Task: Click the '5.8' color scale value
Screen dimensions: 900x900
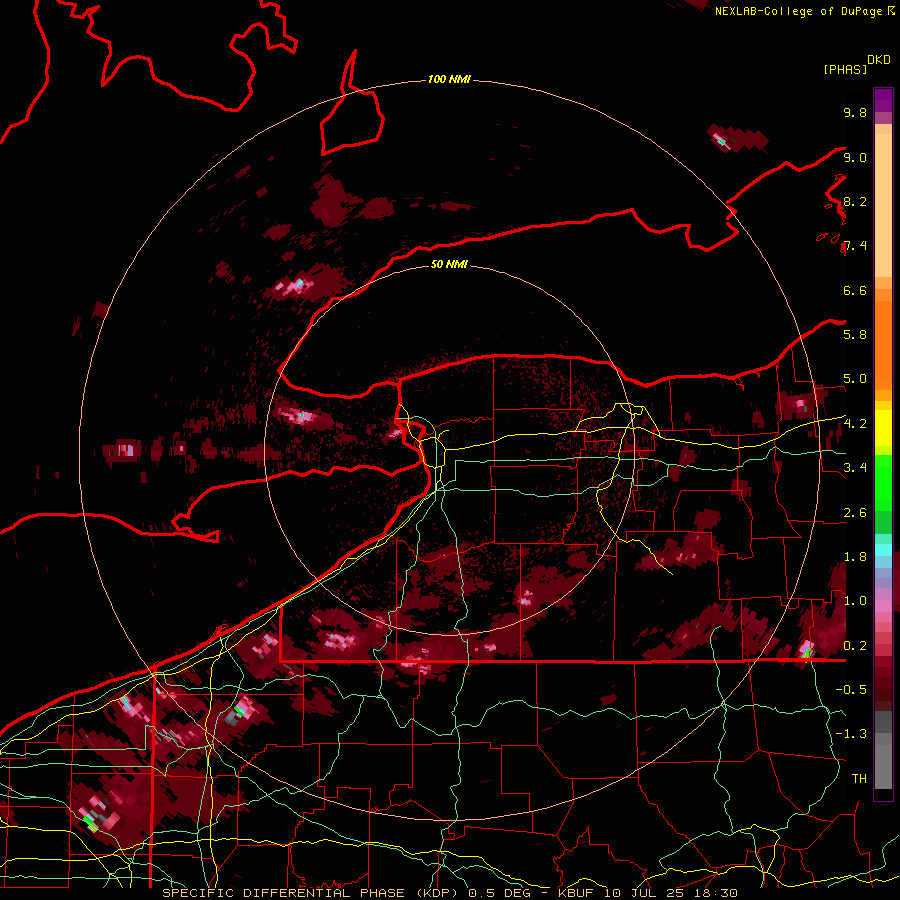Action: (855, 334)
